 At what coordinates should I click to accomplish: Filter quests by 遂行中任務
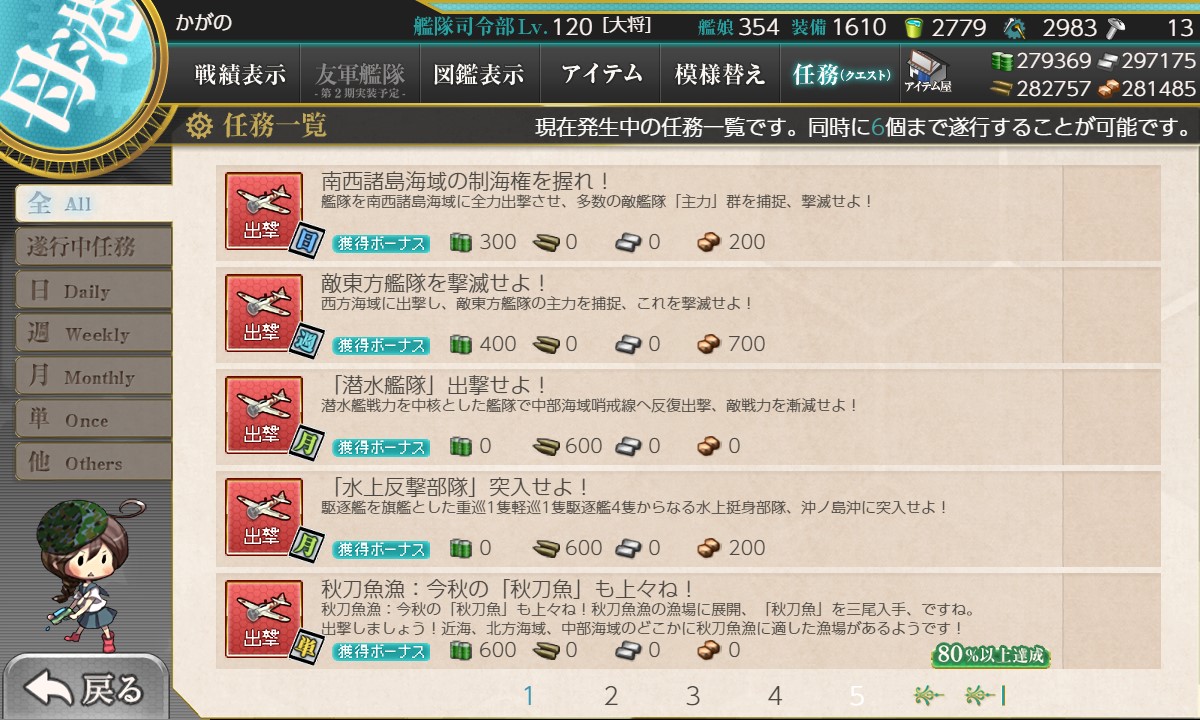click(x=93, y=247)
